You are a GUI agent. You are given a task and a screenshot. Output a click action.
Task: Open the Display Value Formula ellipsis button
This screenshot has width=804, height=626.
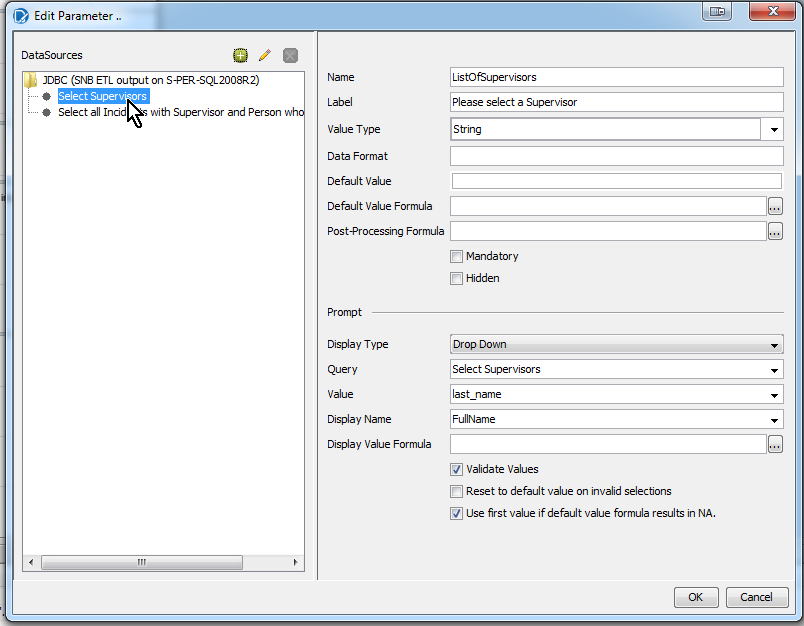(774, 444)
